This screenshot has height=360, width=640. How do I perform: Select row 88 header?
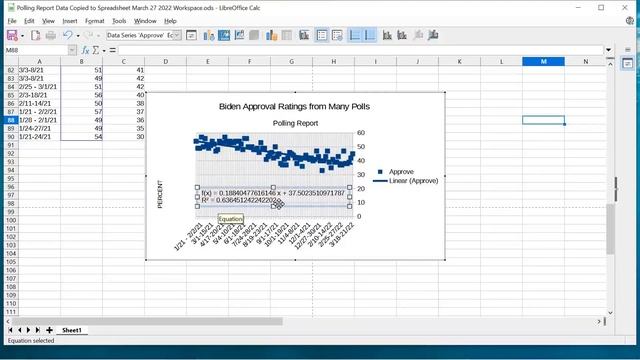point(11,120)
